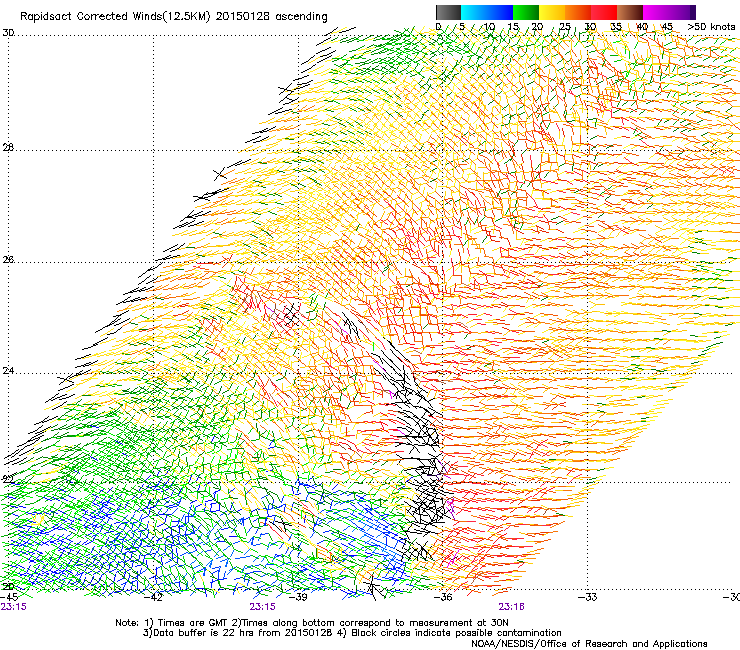The image size is (740, 650).
Task: Click the longitude label '-45'
Action: click(9, 597)
